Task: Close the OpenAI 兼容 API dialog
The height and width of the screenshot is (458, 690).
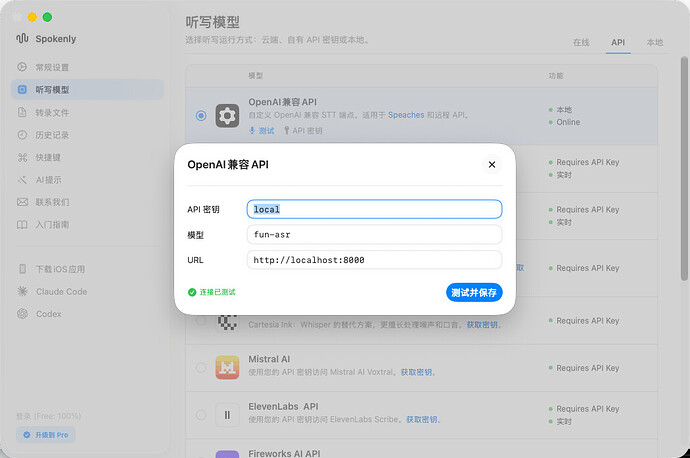Action: coord(492,165)
